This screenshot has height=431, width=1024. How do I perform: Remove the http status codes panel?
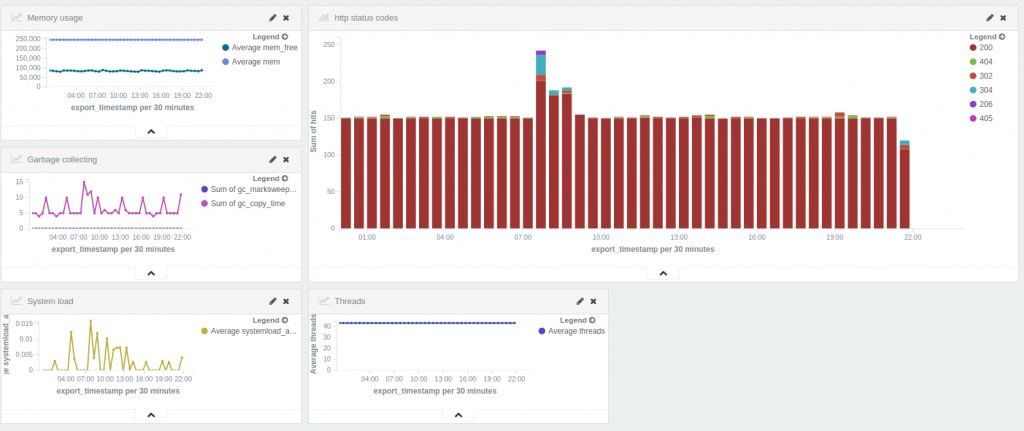(1003, 18)
